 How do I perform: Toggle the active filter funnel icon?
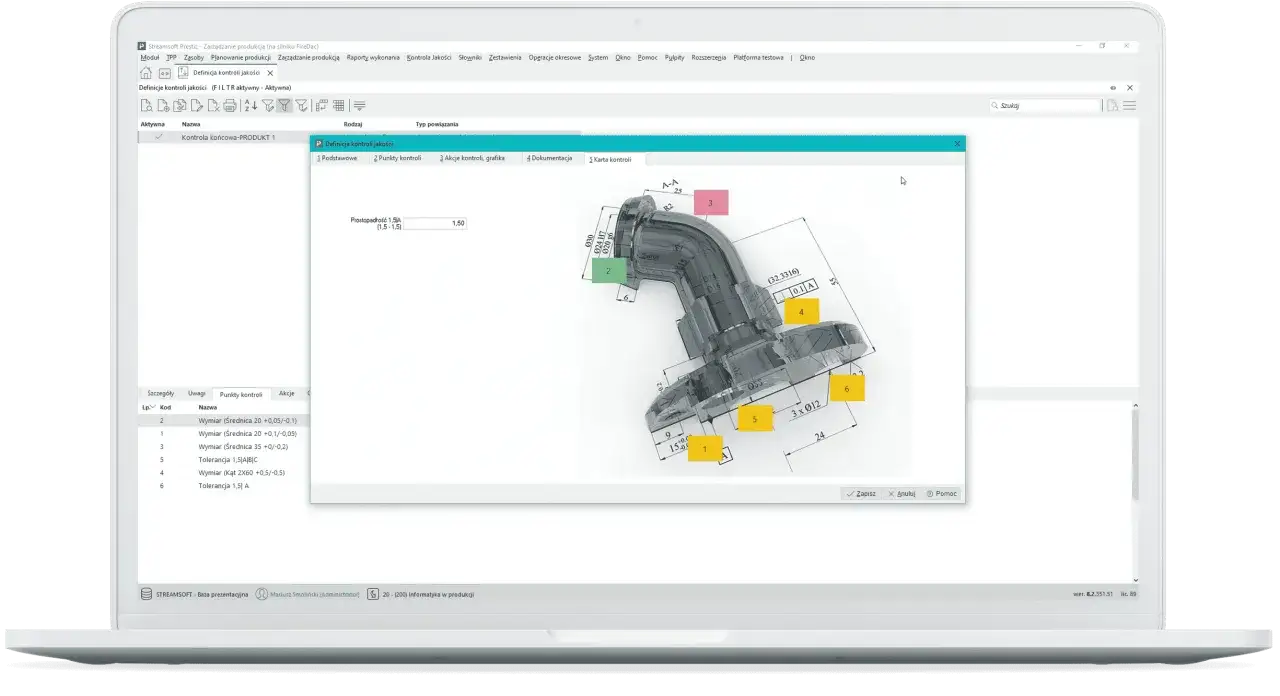284,105
